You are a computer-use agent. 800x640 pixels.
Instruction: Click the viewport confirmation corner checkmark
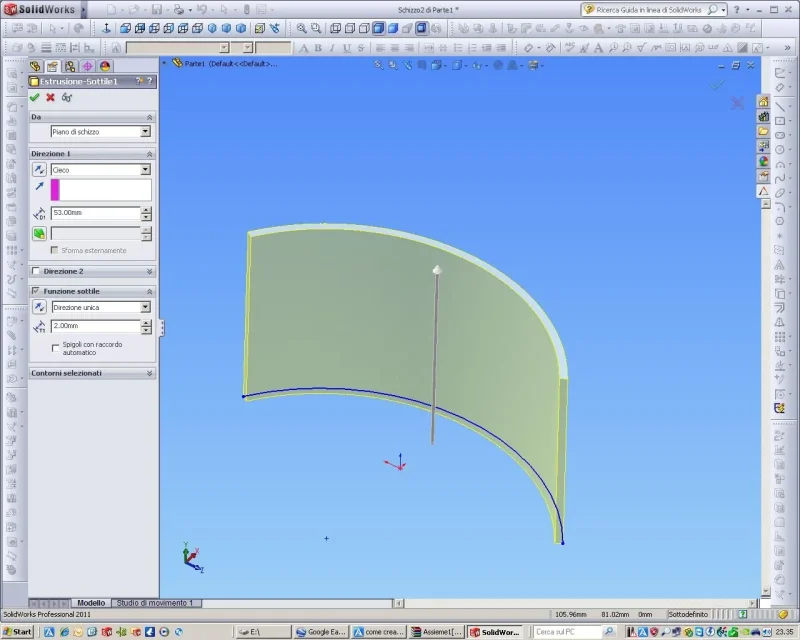[x=717, y=85]
